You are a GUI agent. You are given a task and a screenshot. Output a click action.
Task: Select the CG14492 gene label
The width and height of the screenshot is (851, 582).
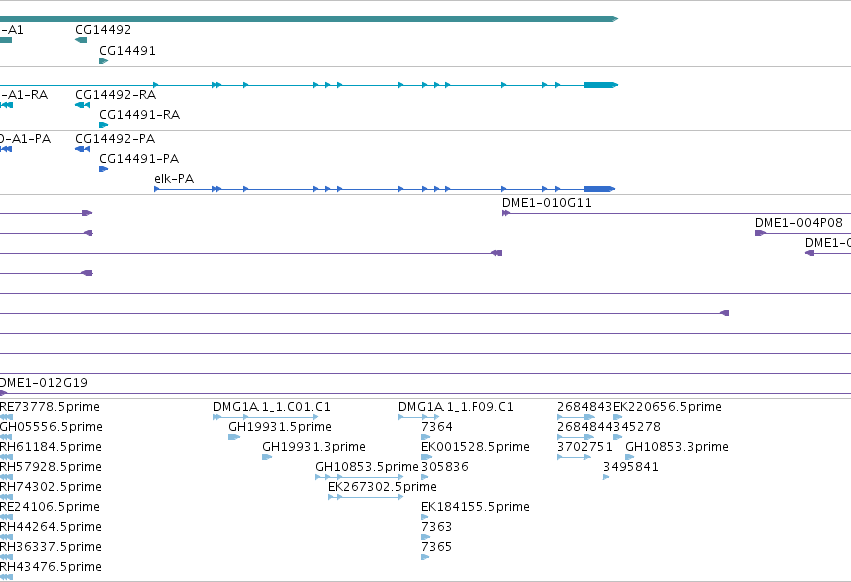coord(103,30)
